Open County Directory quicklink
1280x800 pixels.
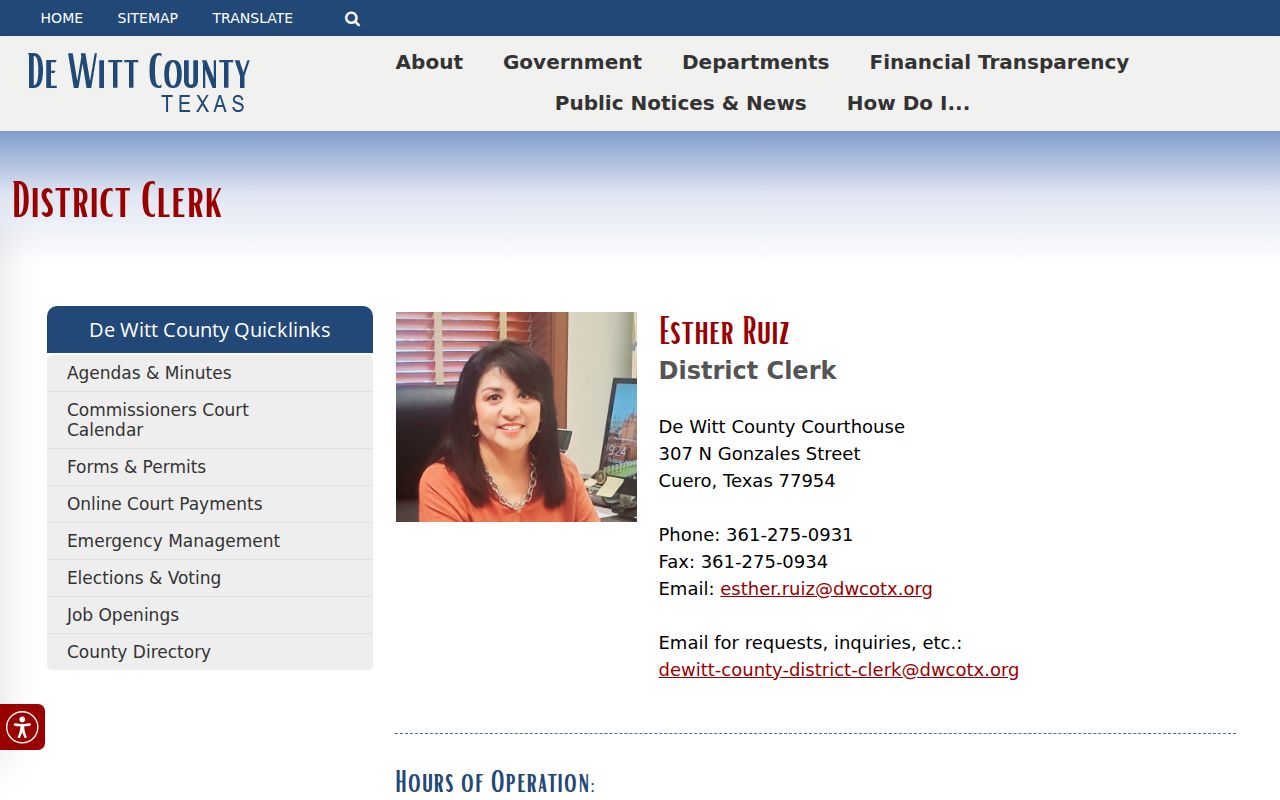pyautogui.click(x=210, y=652)
